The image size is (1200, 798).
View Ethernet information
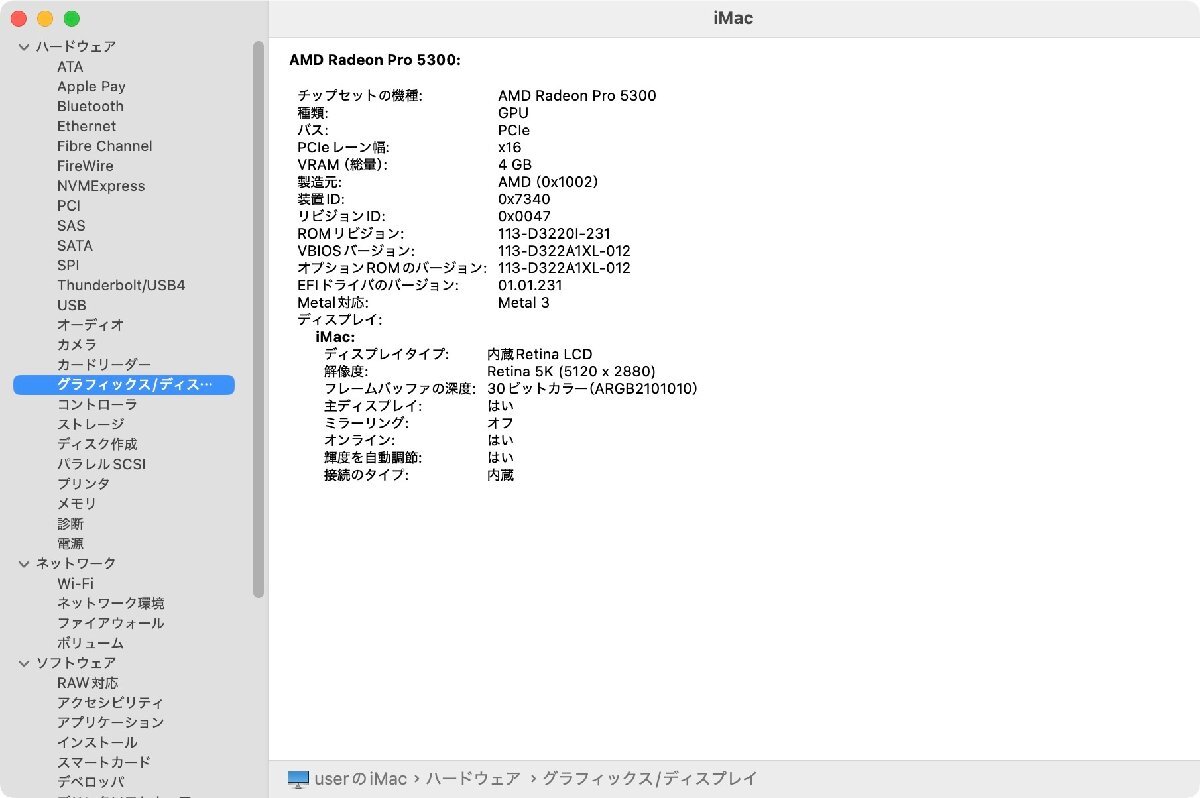86,126
